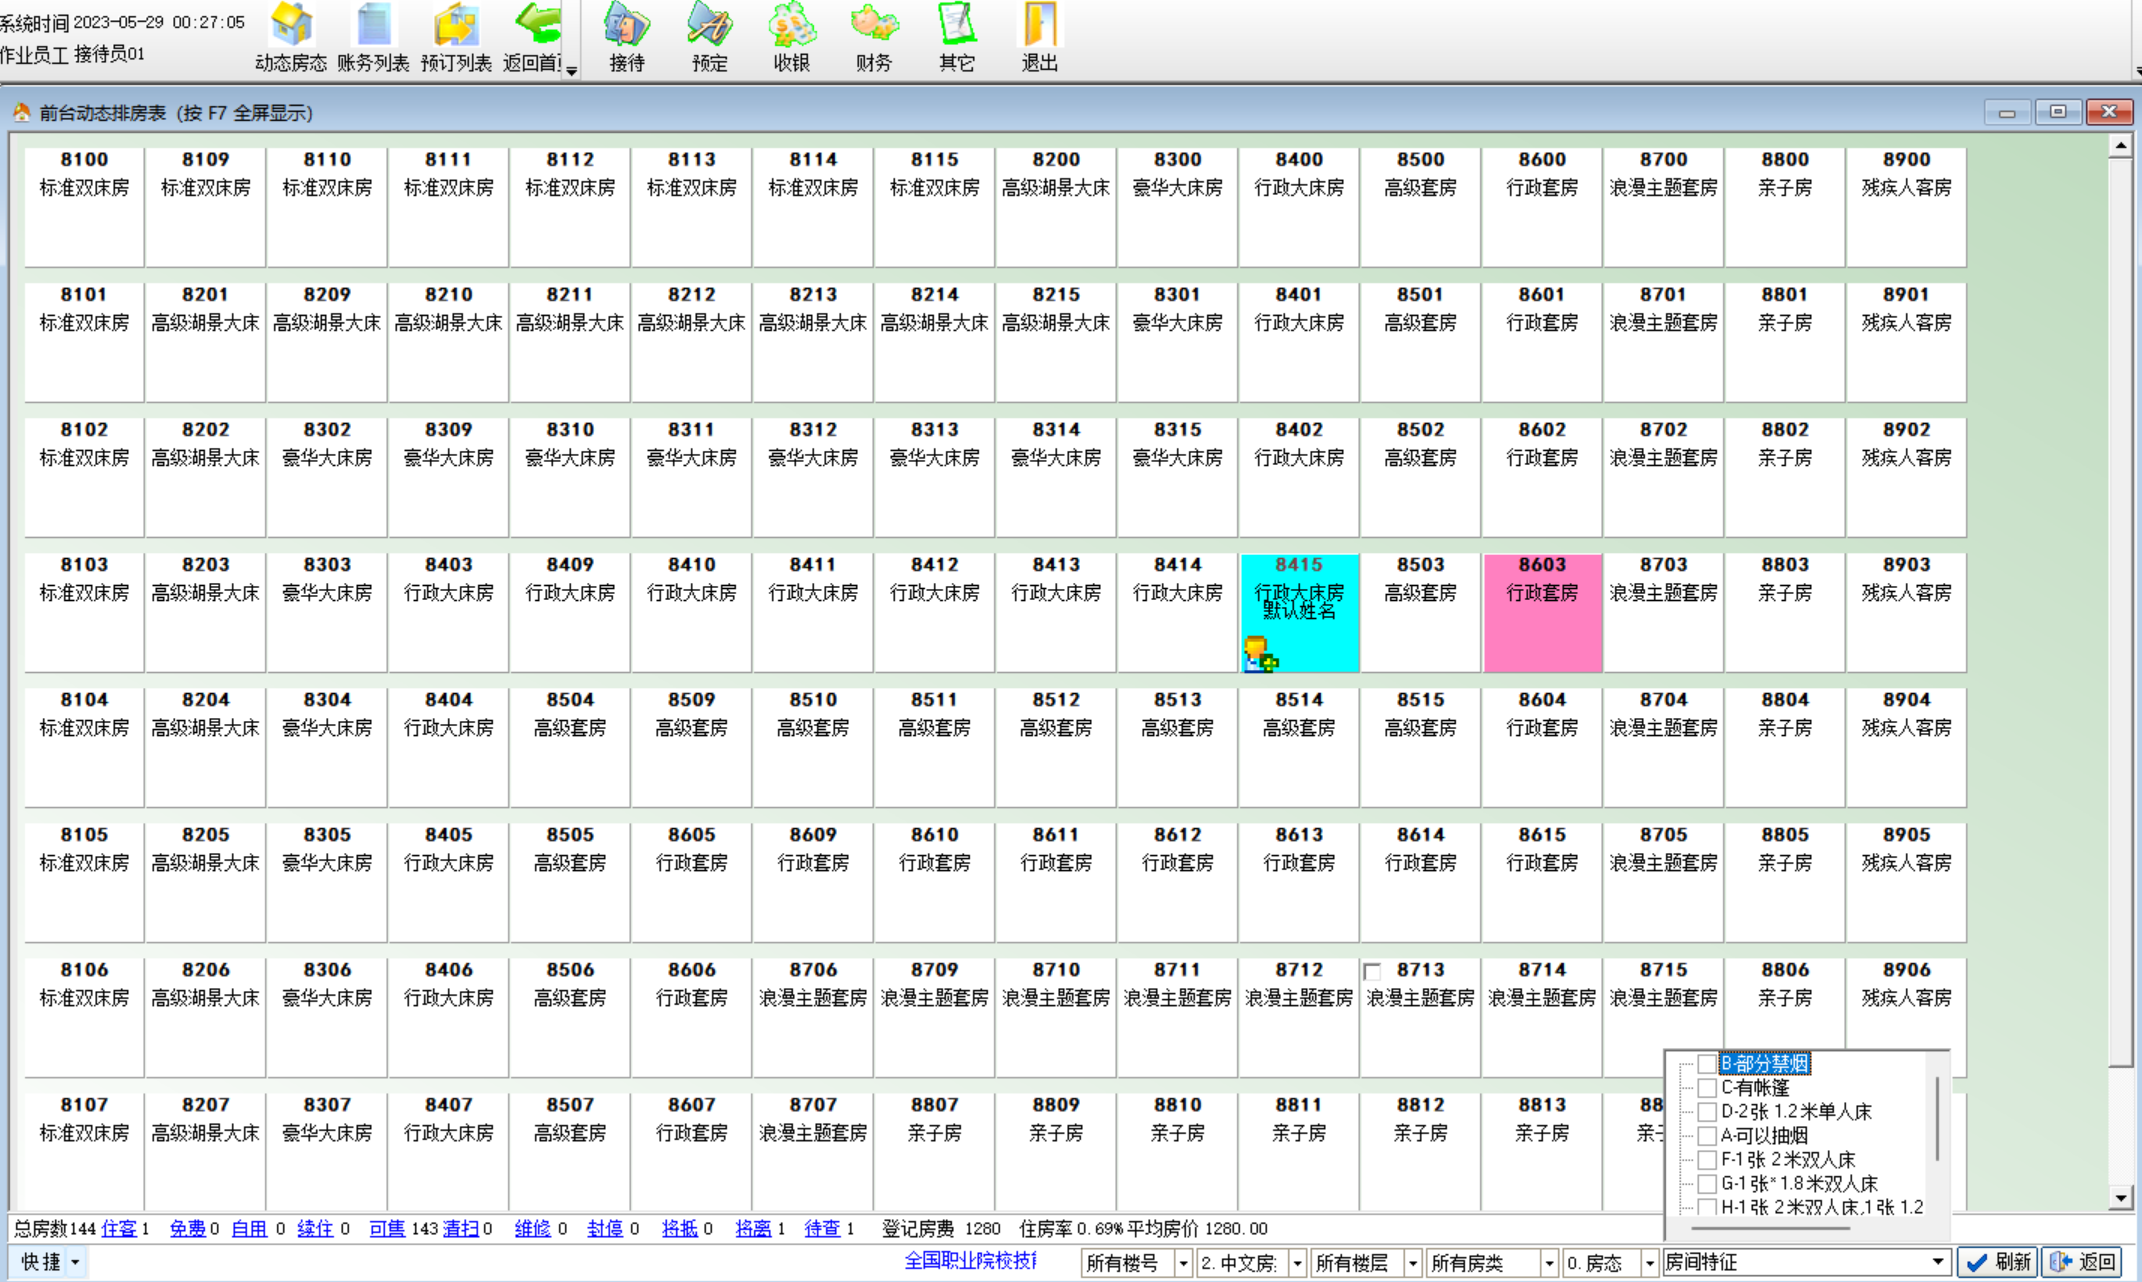Tick the C-有帐篷 checkbox
2142x1282 pixels.
pyautogui.click(x=1707, y=1088)
